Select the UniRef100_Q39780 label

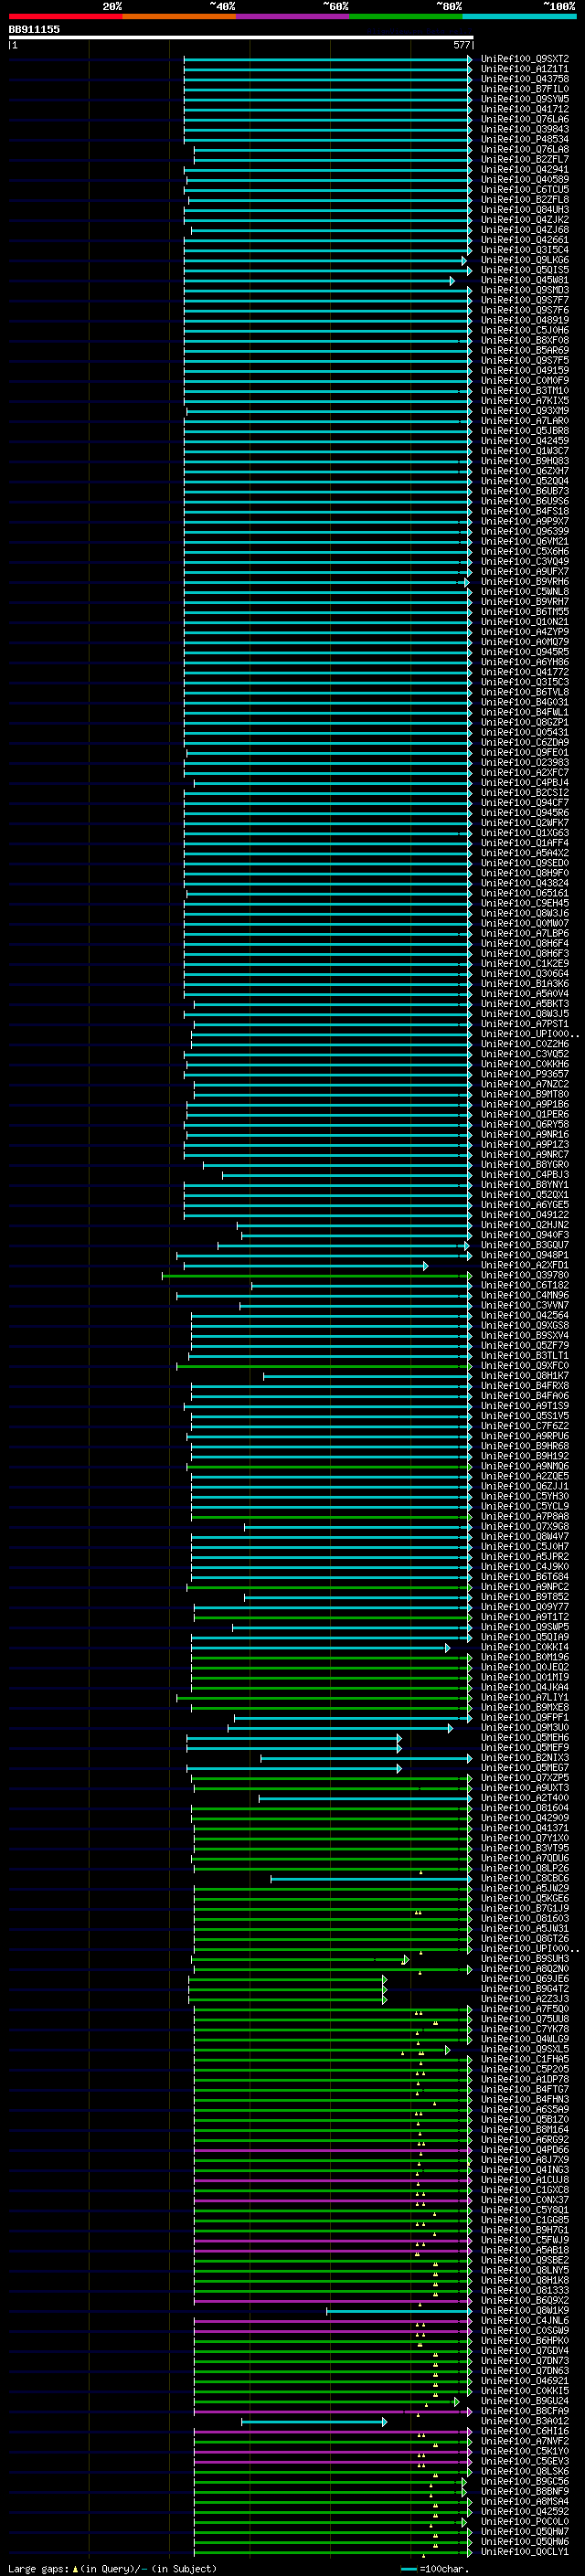click(x=525, y=1275)
